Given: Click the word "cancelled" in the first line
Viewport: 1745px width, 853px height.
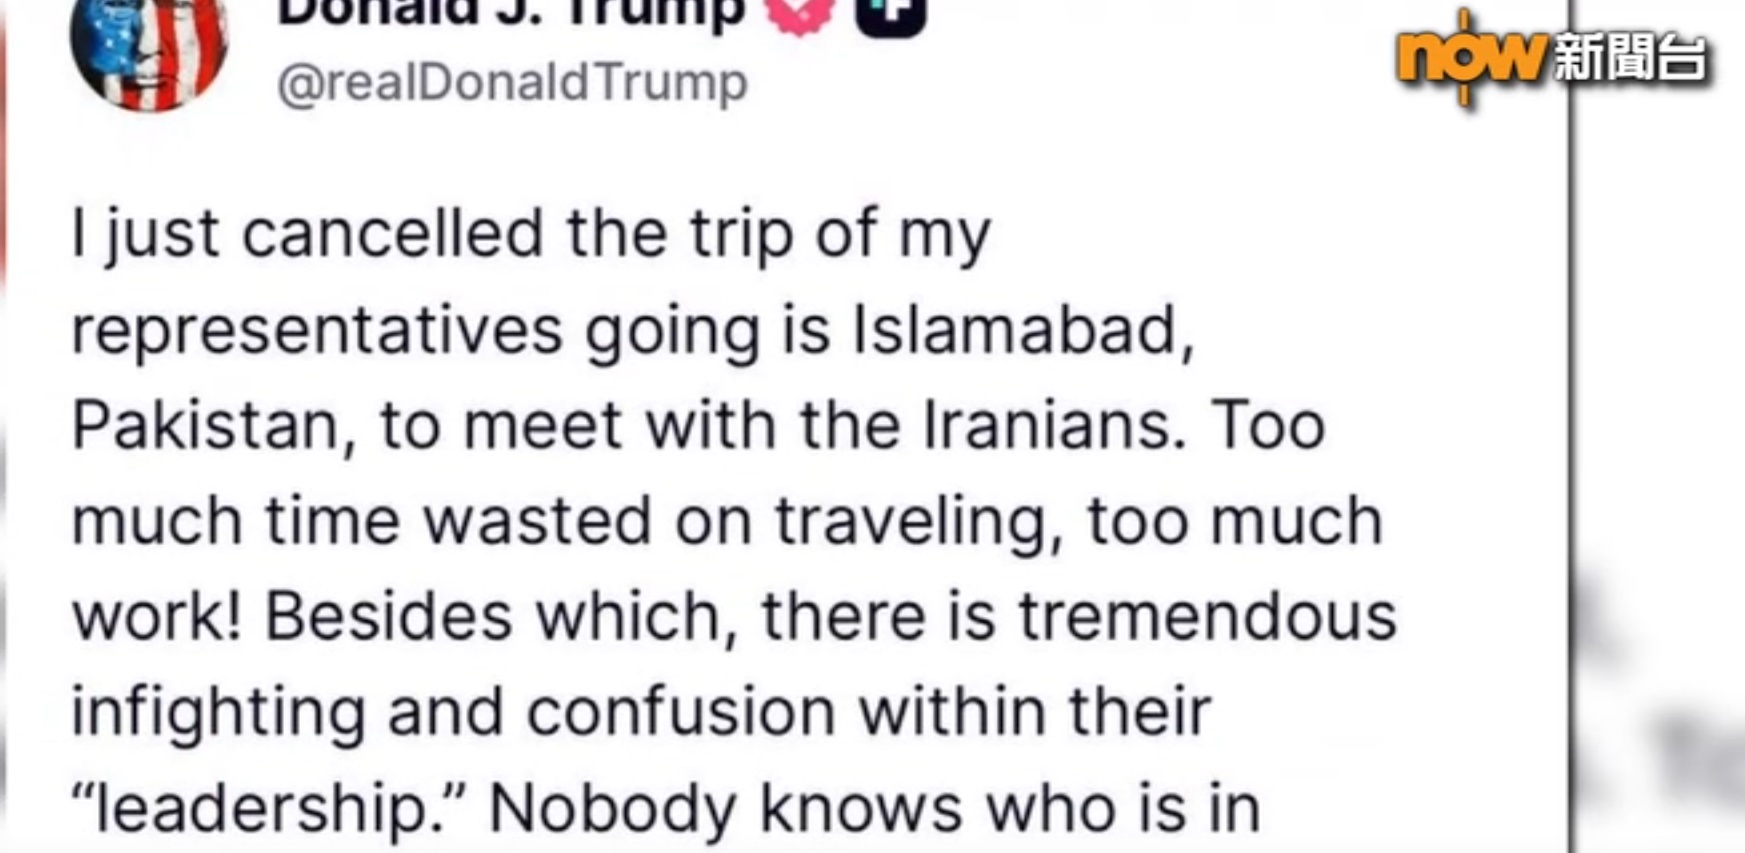Looking at the screenshot, I should point(393,234).
